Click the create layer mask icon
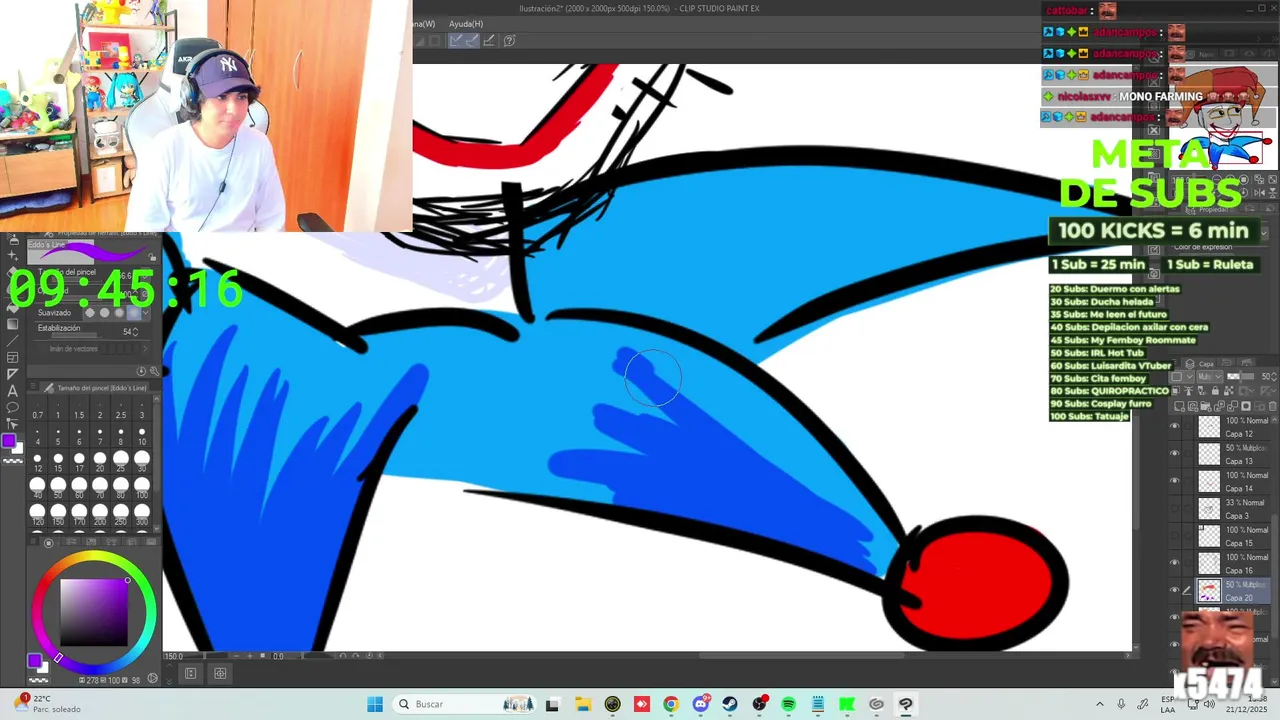The width and height of the screenshot is (1280, 720). 1246,406
